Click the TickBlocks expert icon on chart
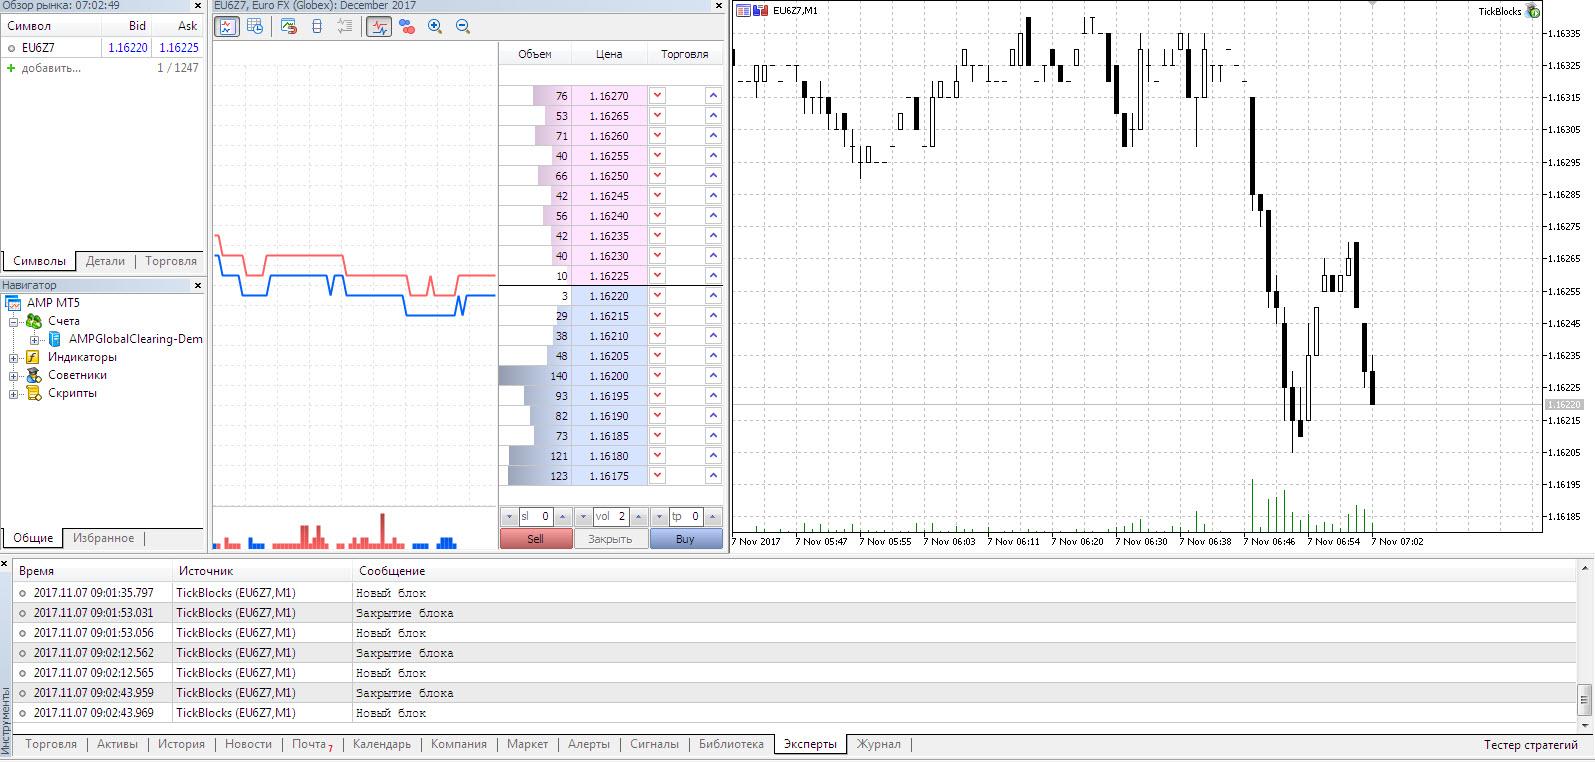Viewport: 1595px width, 762px height. click(1533, 11)
